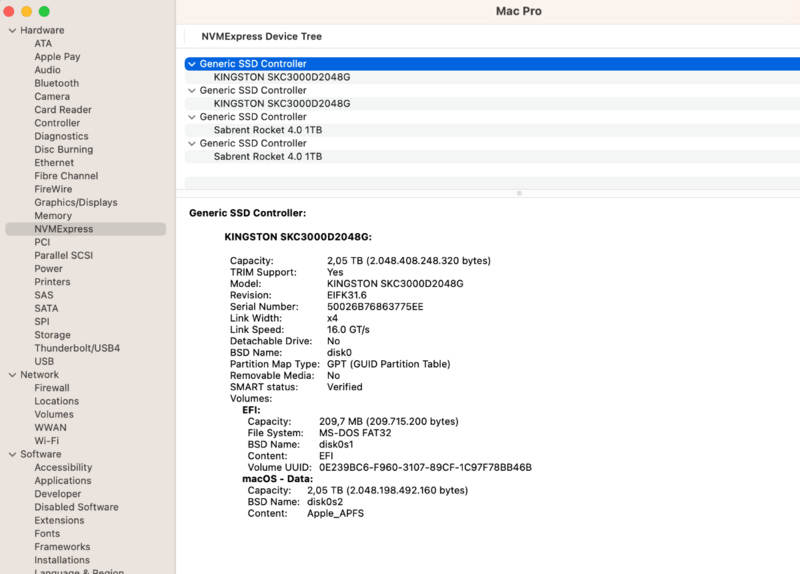800x574 pixels.
Task: Open the Wi-Fi network entry
Action: (x=46, y=440)
